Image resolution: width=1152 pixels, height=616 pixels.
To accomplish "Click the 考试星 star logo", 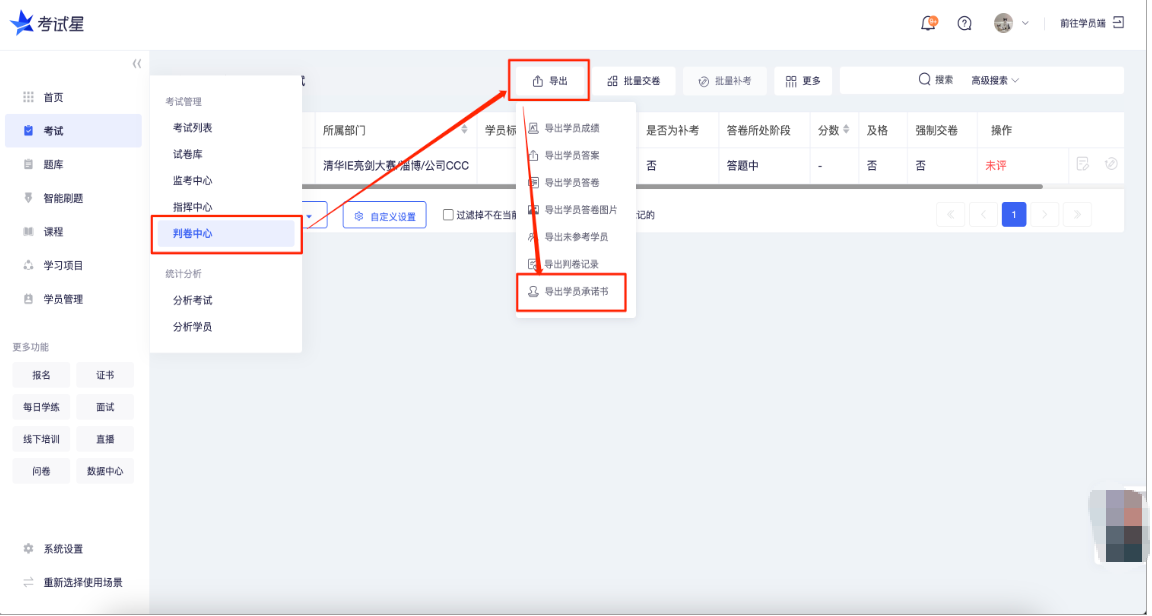I will pos(21,23).
